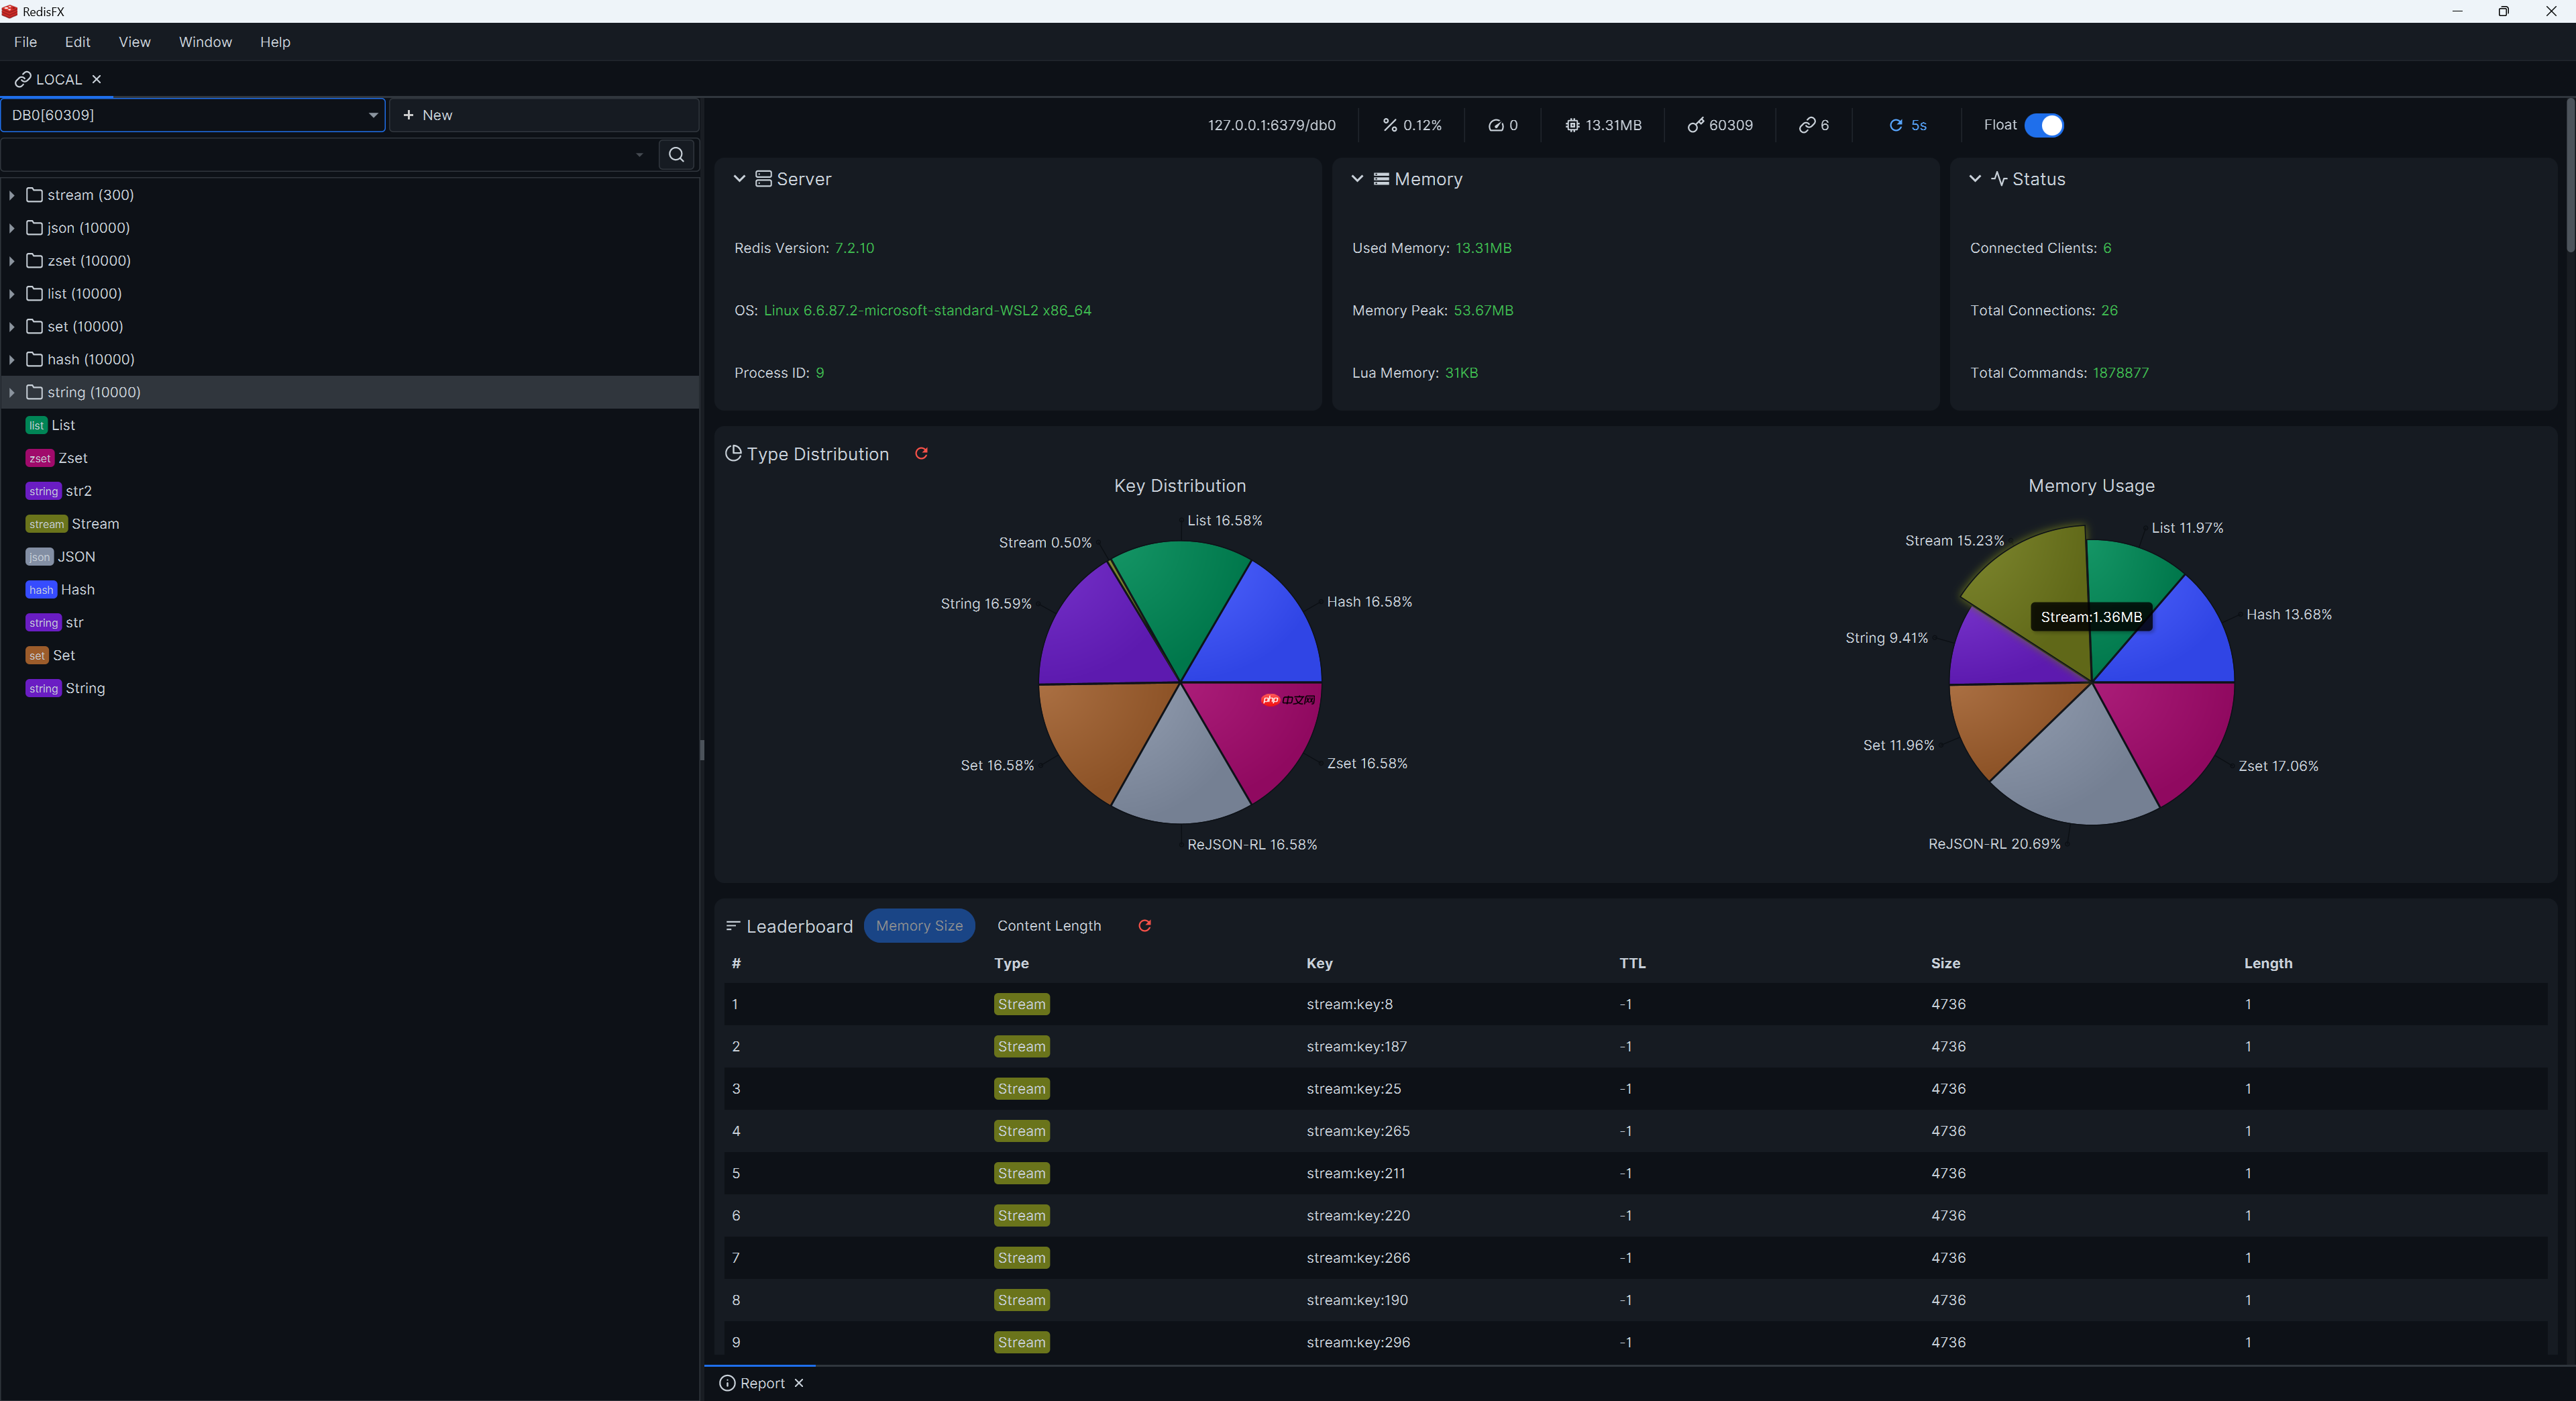Refresh the Leaderboard data

pos(1145,926)
